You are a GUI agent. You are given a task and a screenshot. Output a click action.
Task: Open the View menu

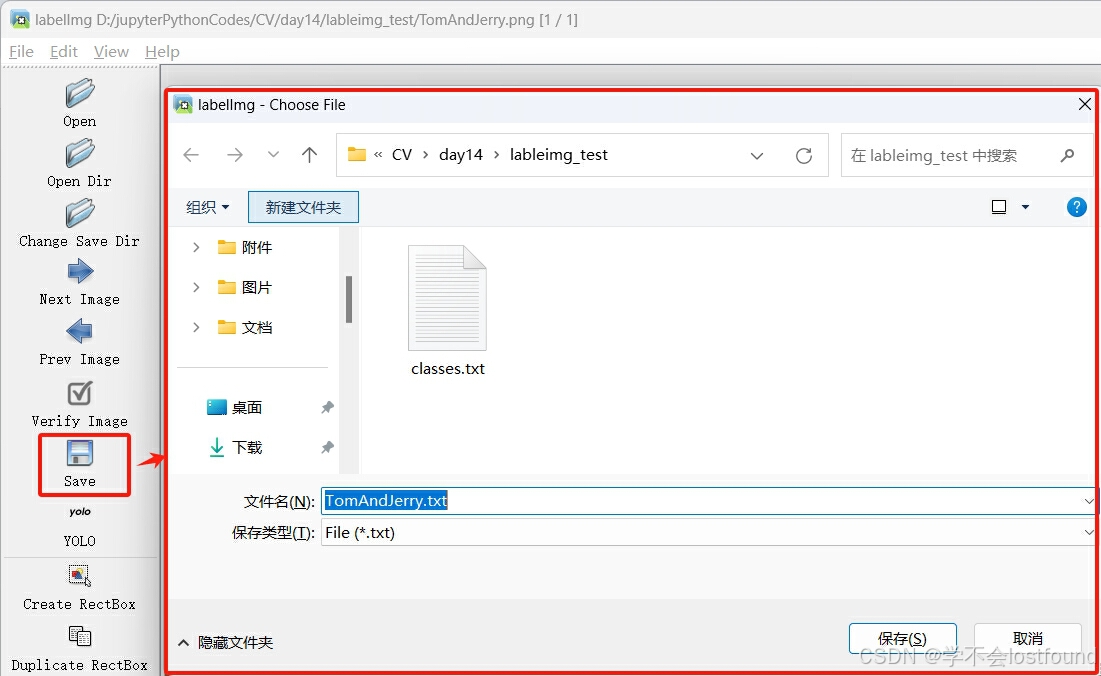(111, 52)
